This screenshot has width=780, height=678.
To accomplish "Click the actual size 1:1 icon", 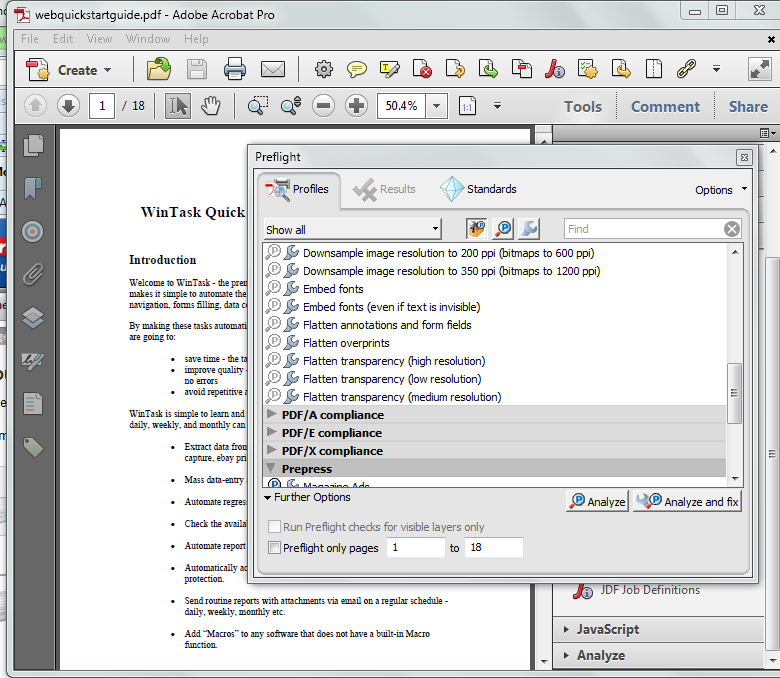I will pos(467,106).
